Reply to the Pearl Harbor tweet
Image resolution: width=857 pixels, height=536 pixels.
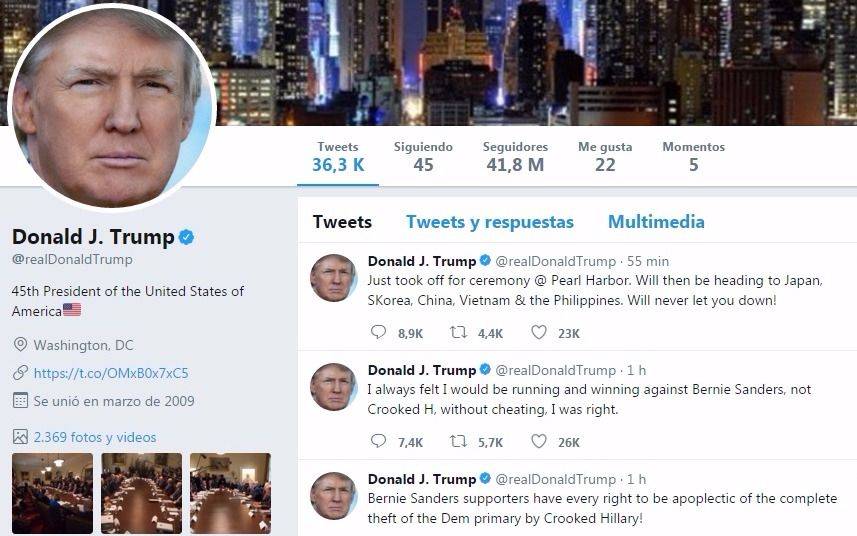[378, 332]
